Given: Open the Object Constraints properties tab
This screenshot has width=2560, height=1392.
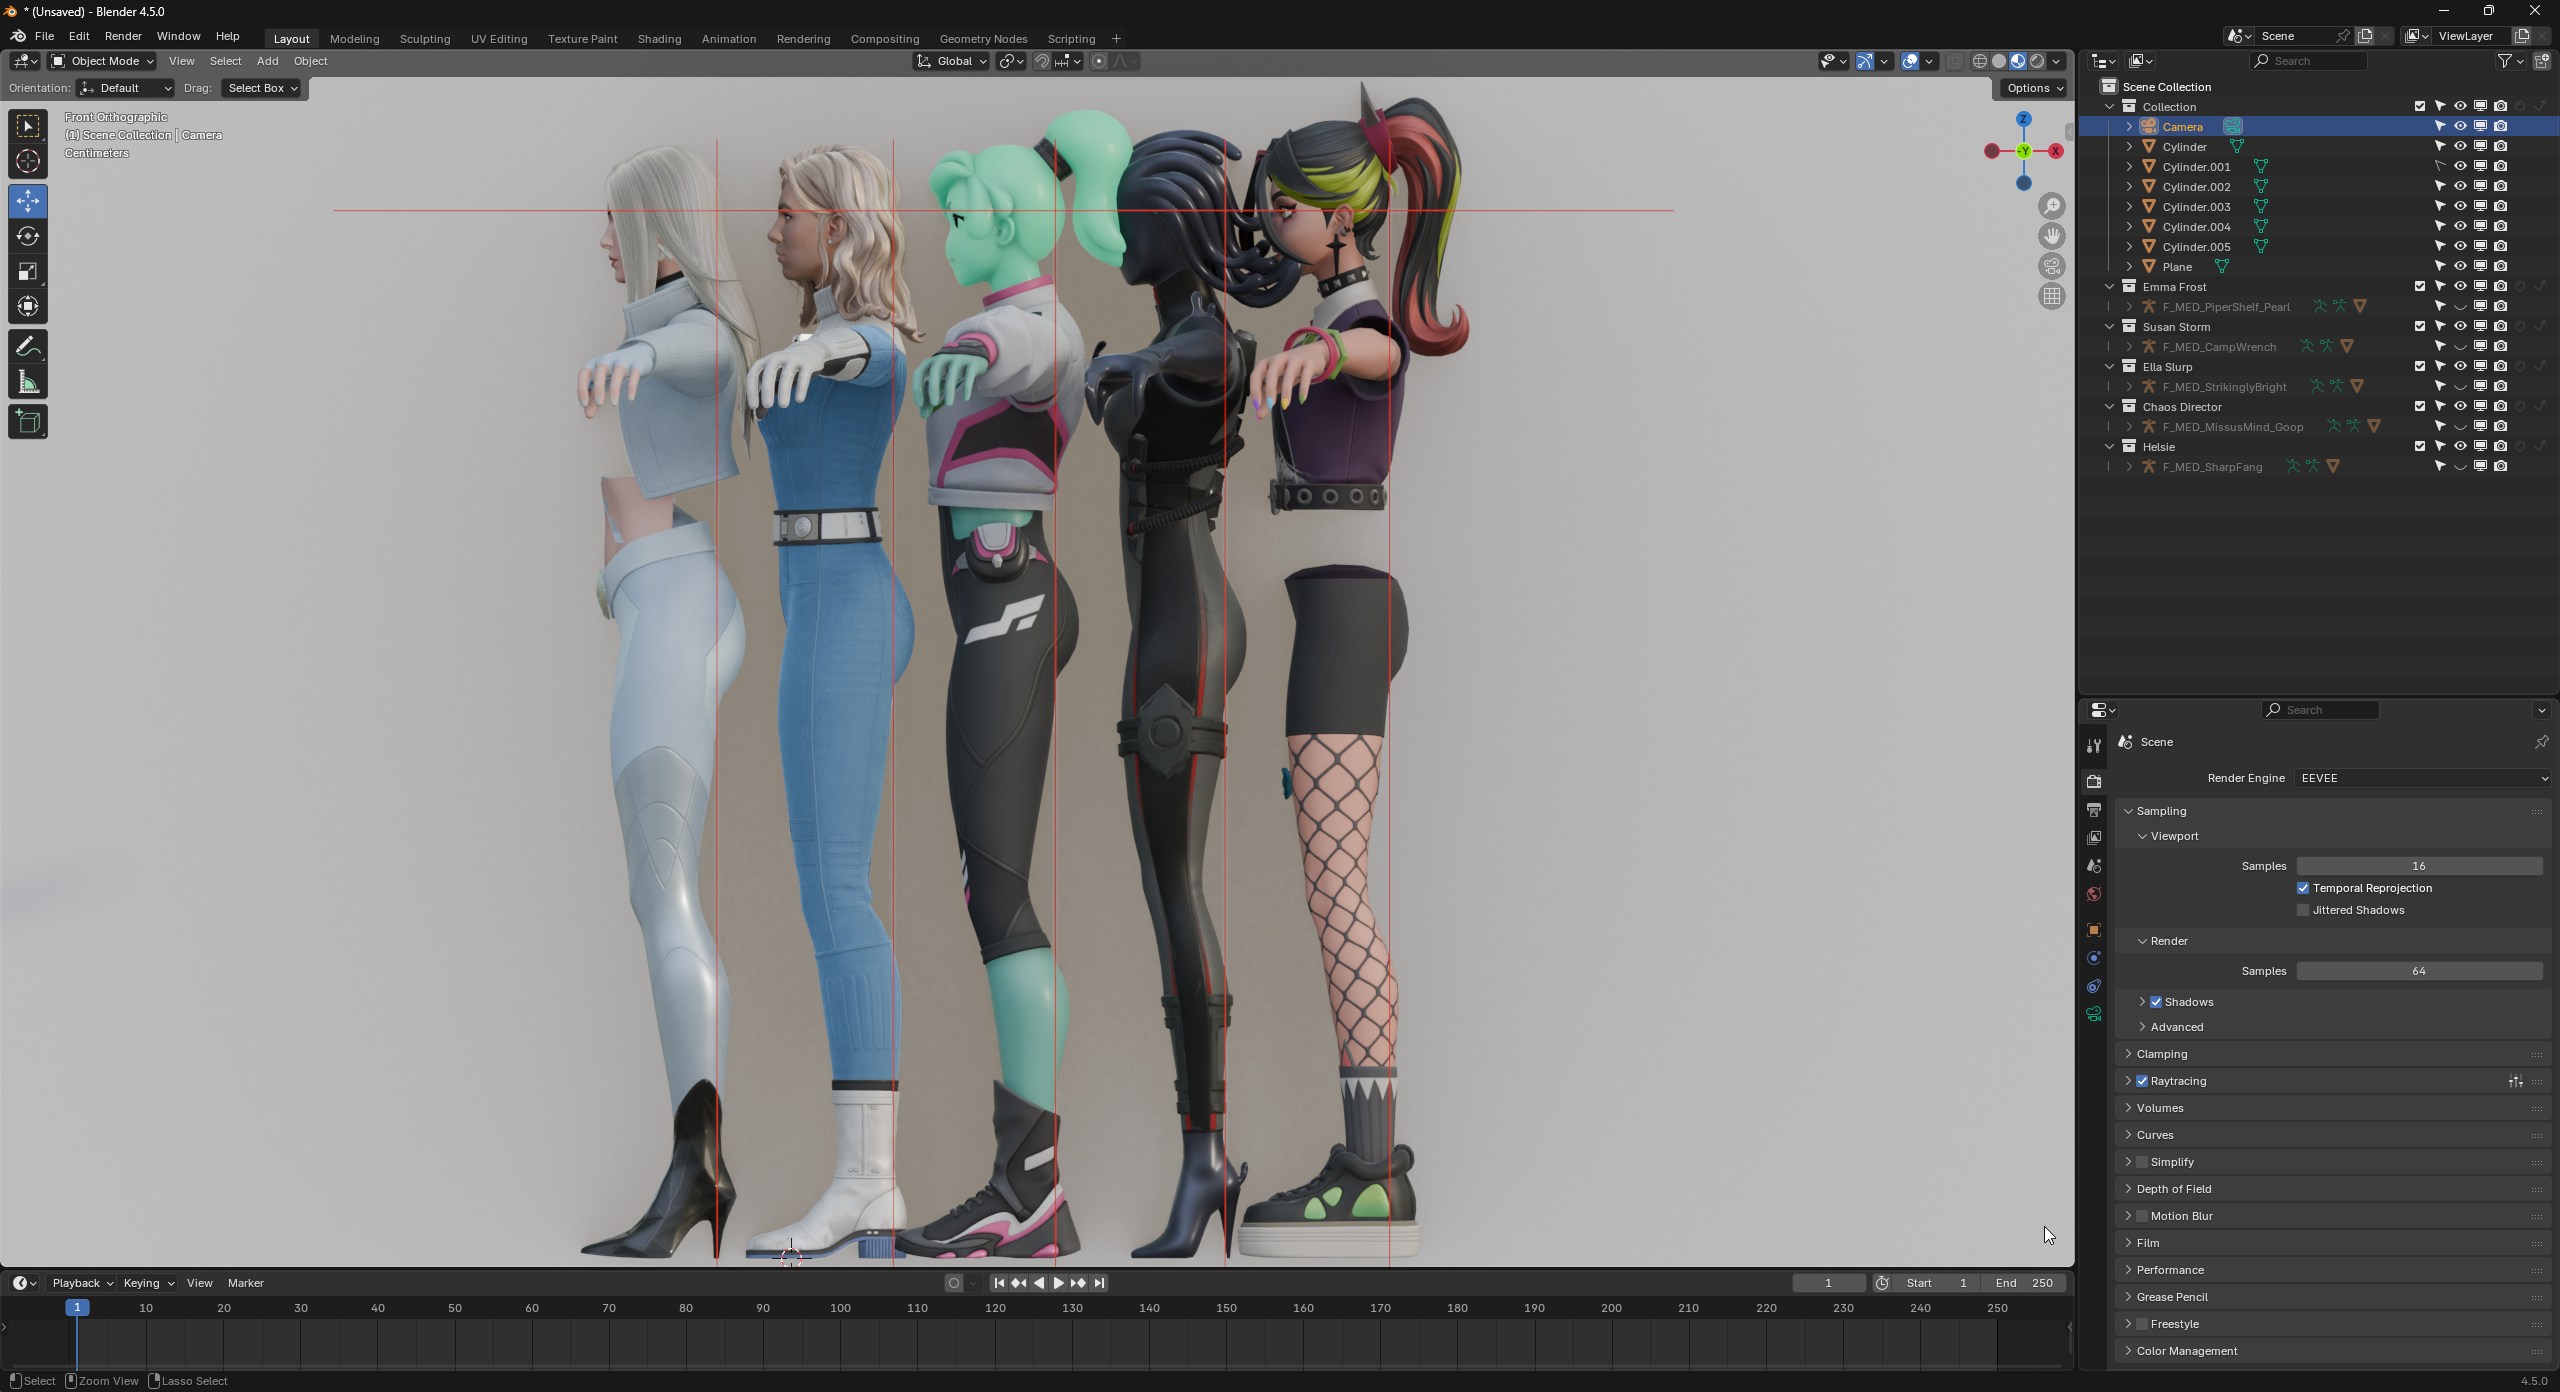Looking at the screenshot, I should [x=2094, y=986].
